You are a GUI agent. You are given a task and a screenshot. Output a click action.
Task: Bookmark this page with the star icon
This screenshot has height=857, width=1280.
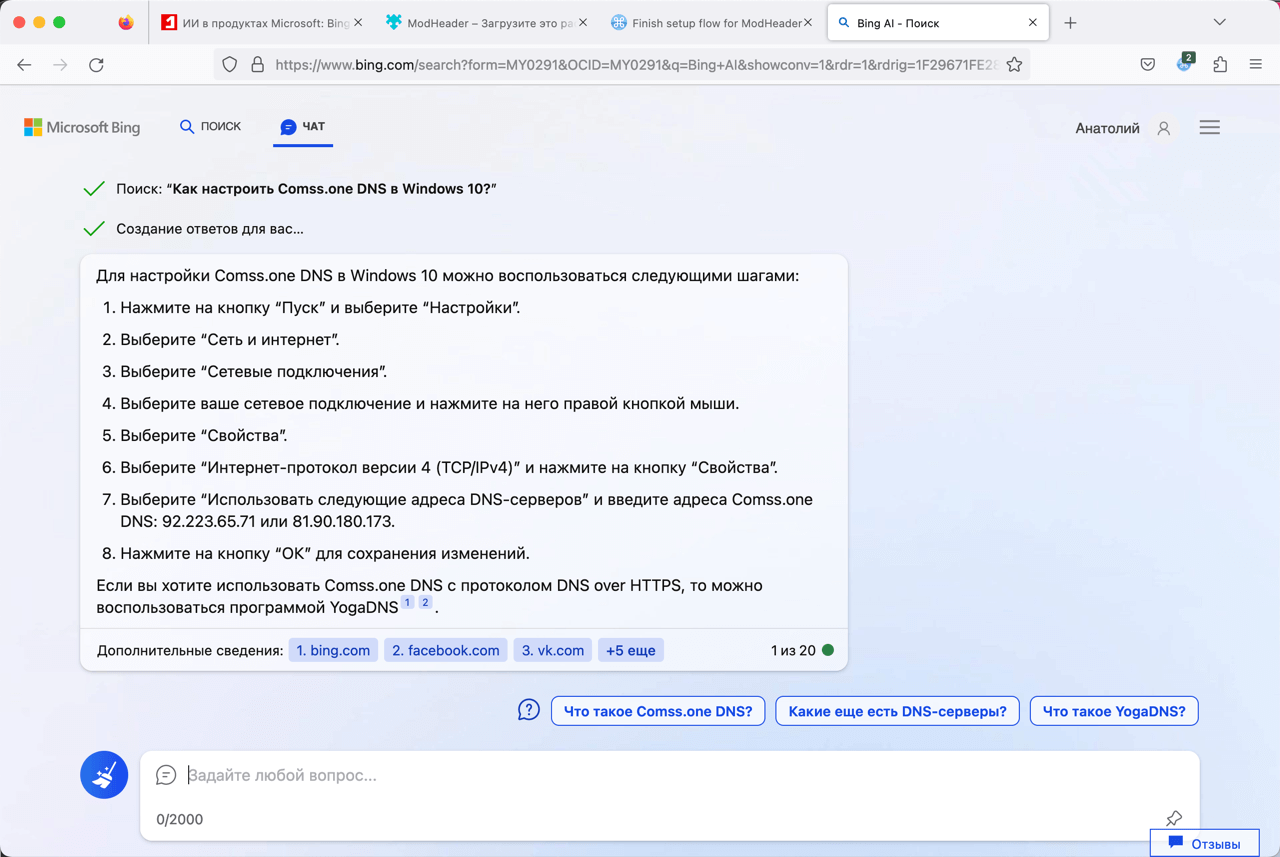(1014, 65)
